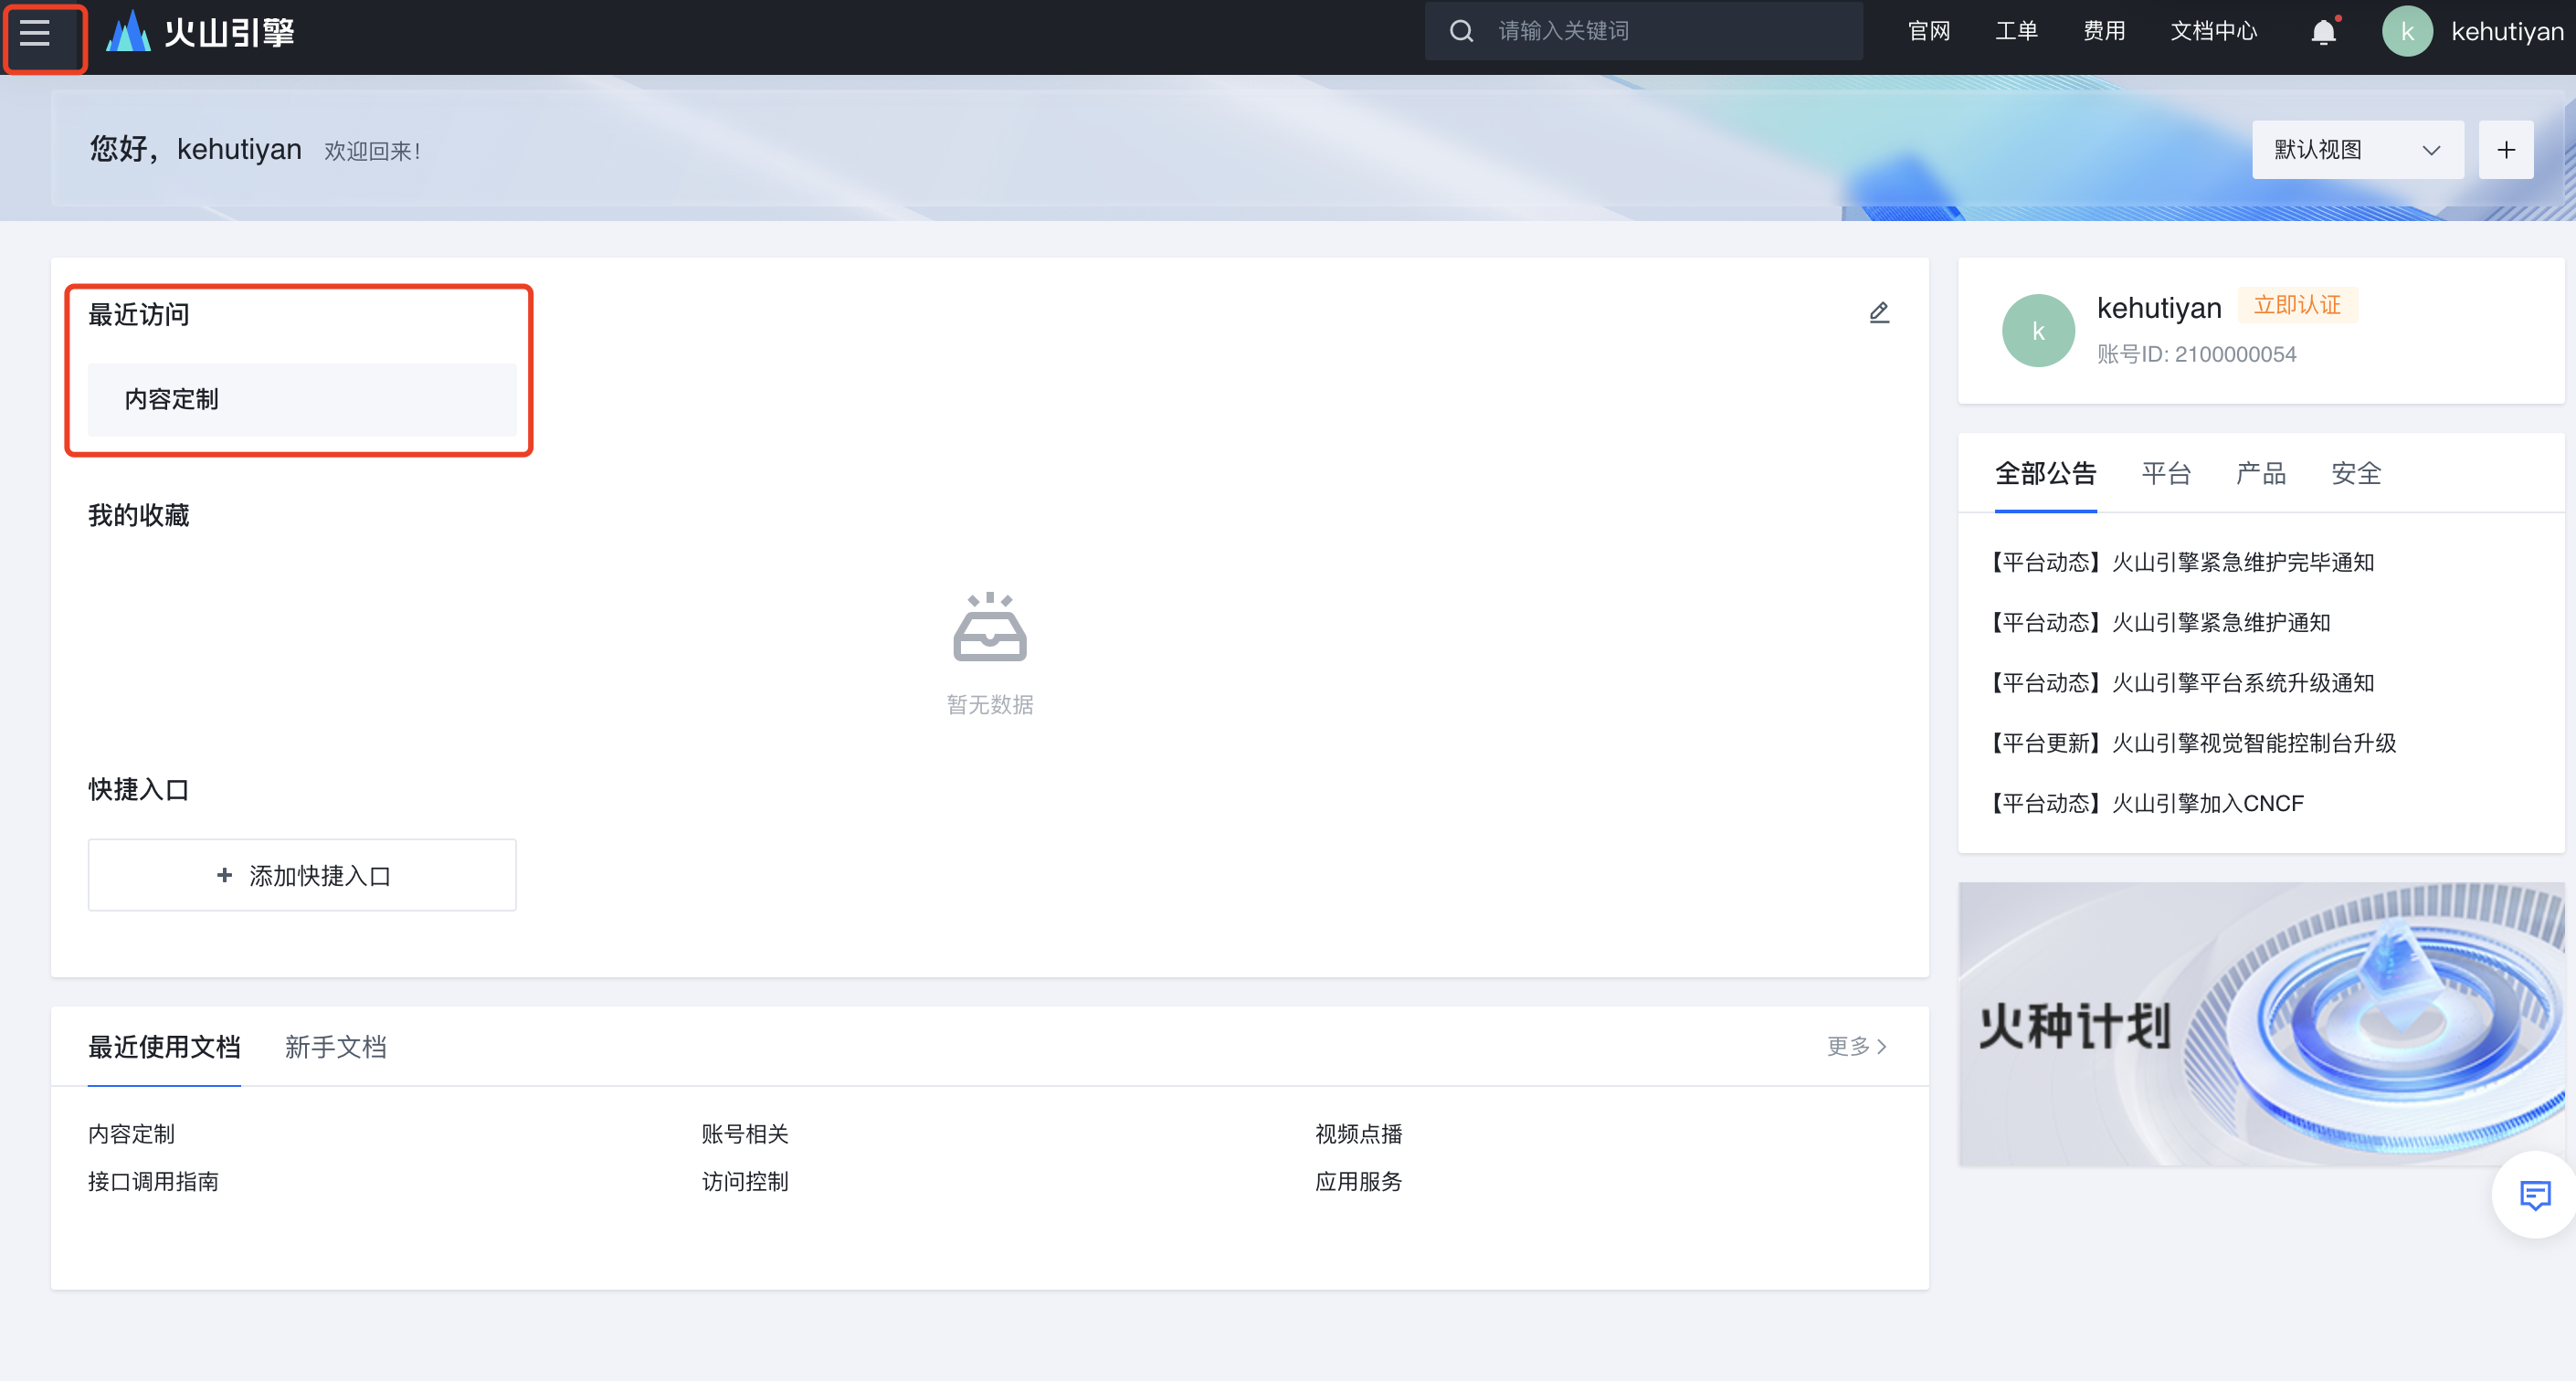Open 火山引擎视觉智能控制台升级 announcement

(2189, 743)
